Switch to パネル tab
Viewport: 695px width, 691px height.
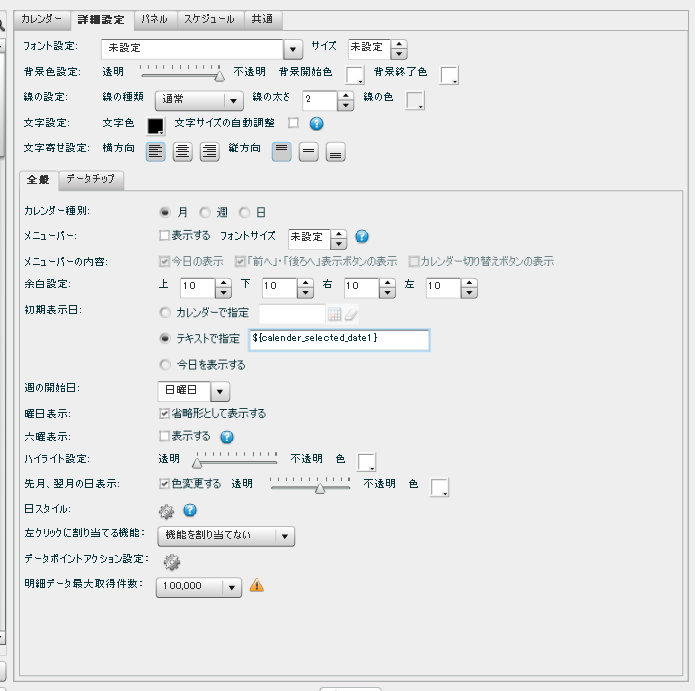[x=155, y=20]
